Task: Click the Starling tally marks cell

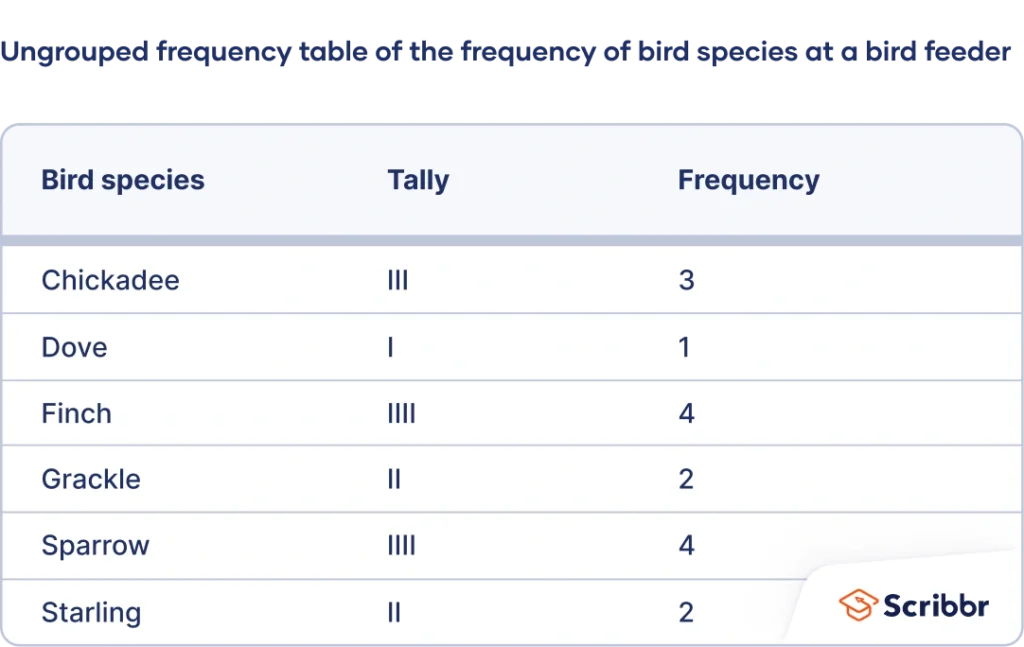Action: point(394,612)
